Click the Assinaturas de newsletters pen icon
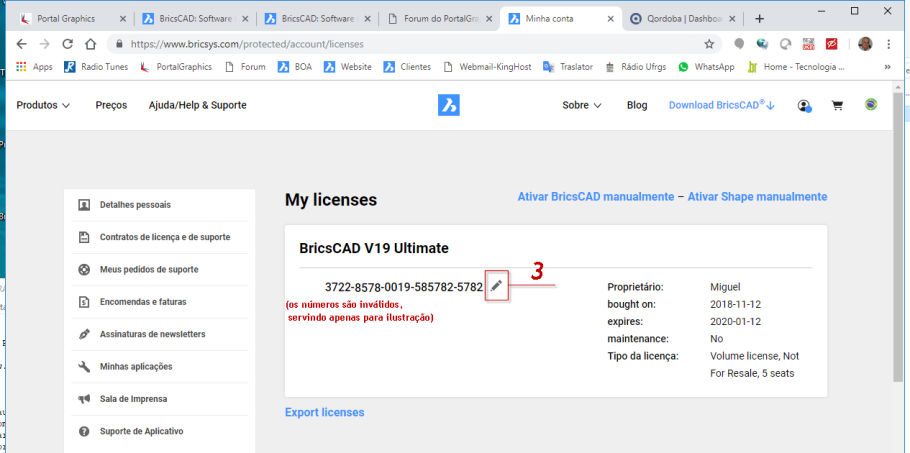Image resolution: width=910 pixels, height=453 pixels. click(84, 334)
